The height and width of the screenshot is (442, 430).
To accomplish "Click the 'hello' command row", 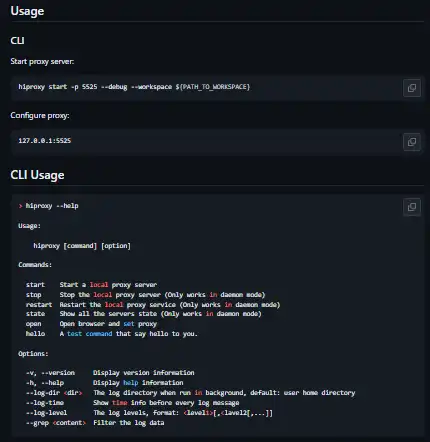I will point(112,334).
